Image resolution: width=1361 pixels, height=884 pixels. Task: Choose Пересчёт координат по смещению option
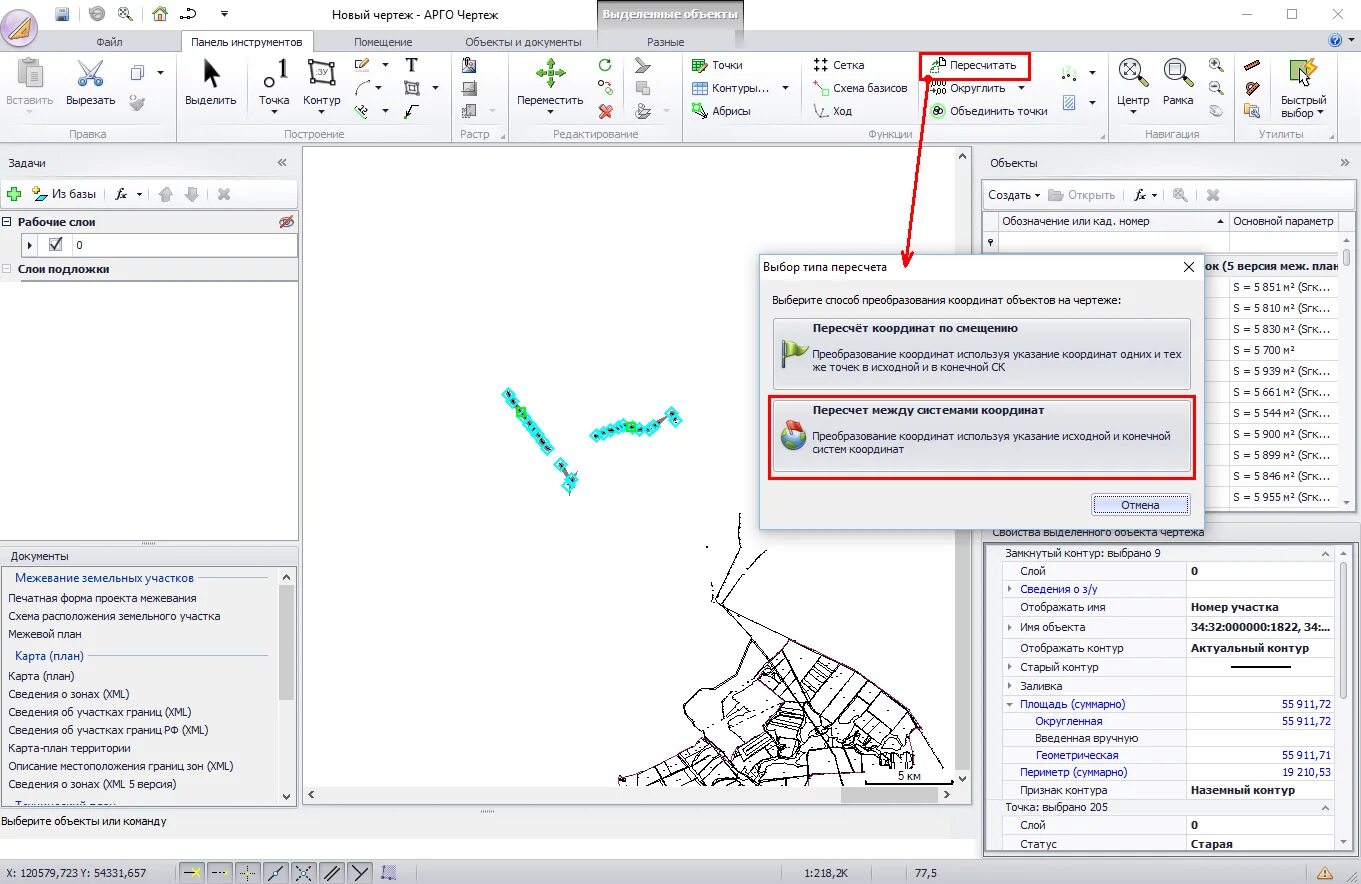981,353
